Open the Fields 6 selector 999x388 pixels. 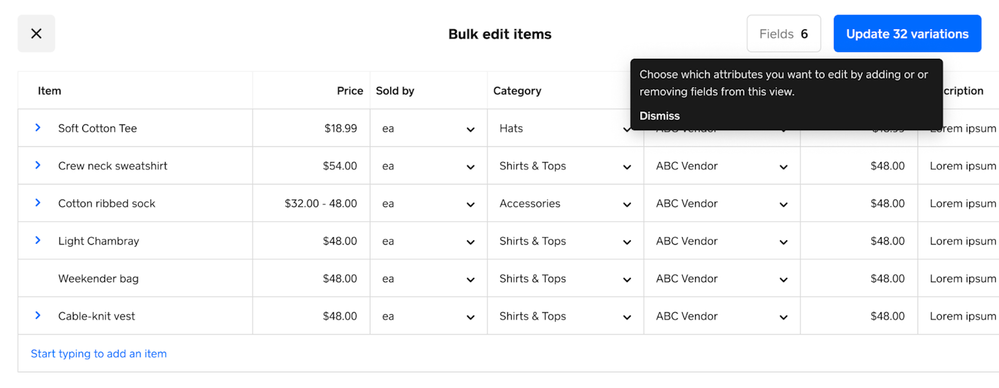click(x=784, y=34)
